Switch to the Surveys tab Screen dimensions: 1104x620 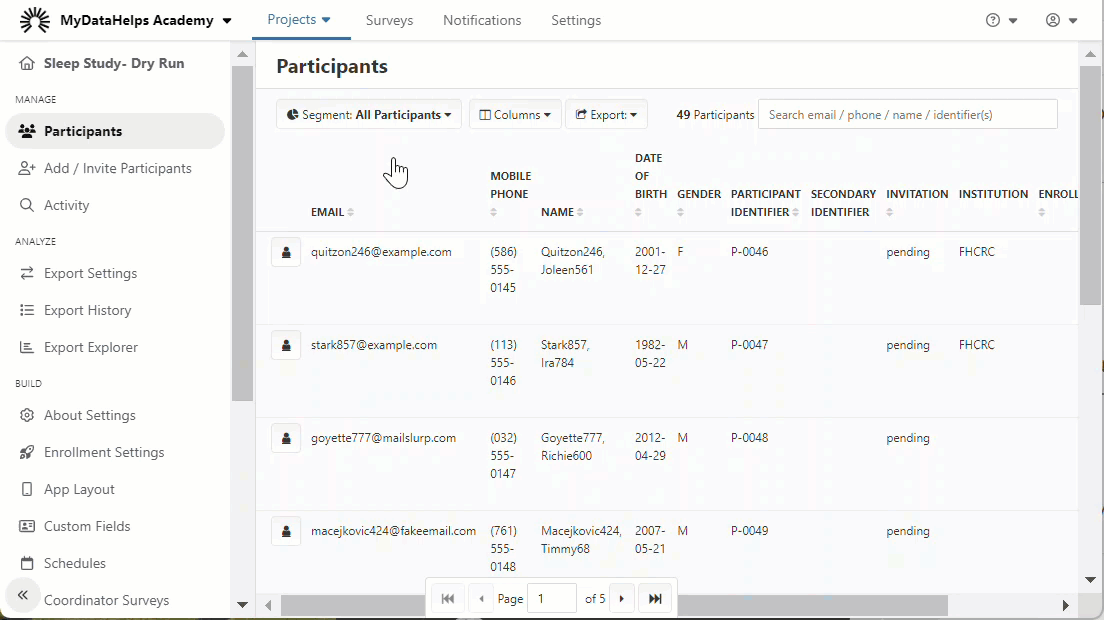389,20
